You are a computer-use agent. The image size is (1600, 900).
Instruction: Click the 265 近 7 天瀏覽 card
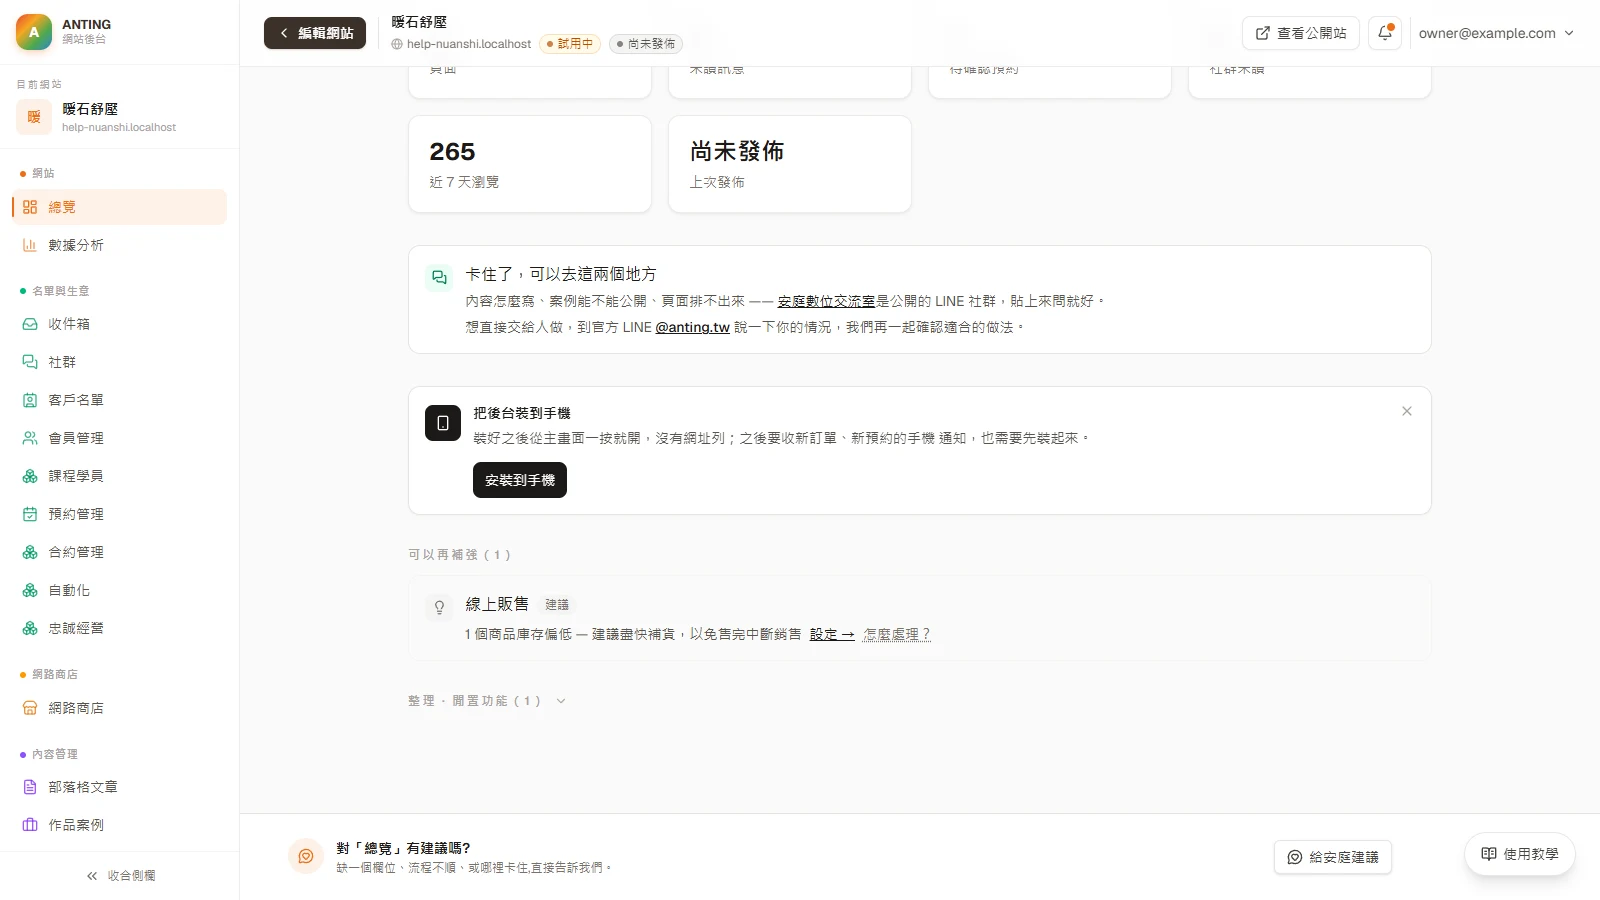[530, 164]
